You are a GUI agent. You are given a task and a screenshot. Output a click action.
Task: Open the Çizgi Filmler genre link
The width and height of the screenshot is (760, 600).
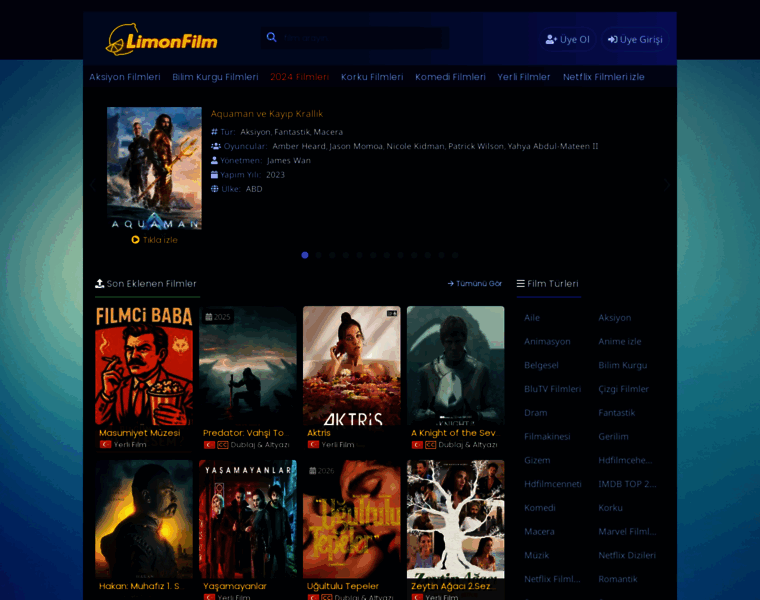[623, 389]
